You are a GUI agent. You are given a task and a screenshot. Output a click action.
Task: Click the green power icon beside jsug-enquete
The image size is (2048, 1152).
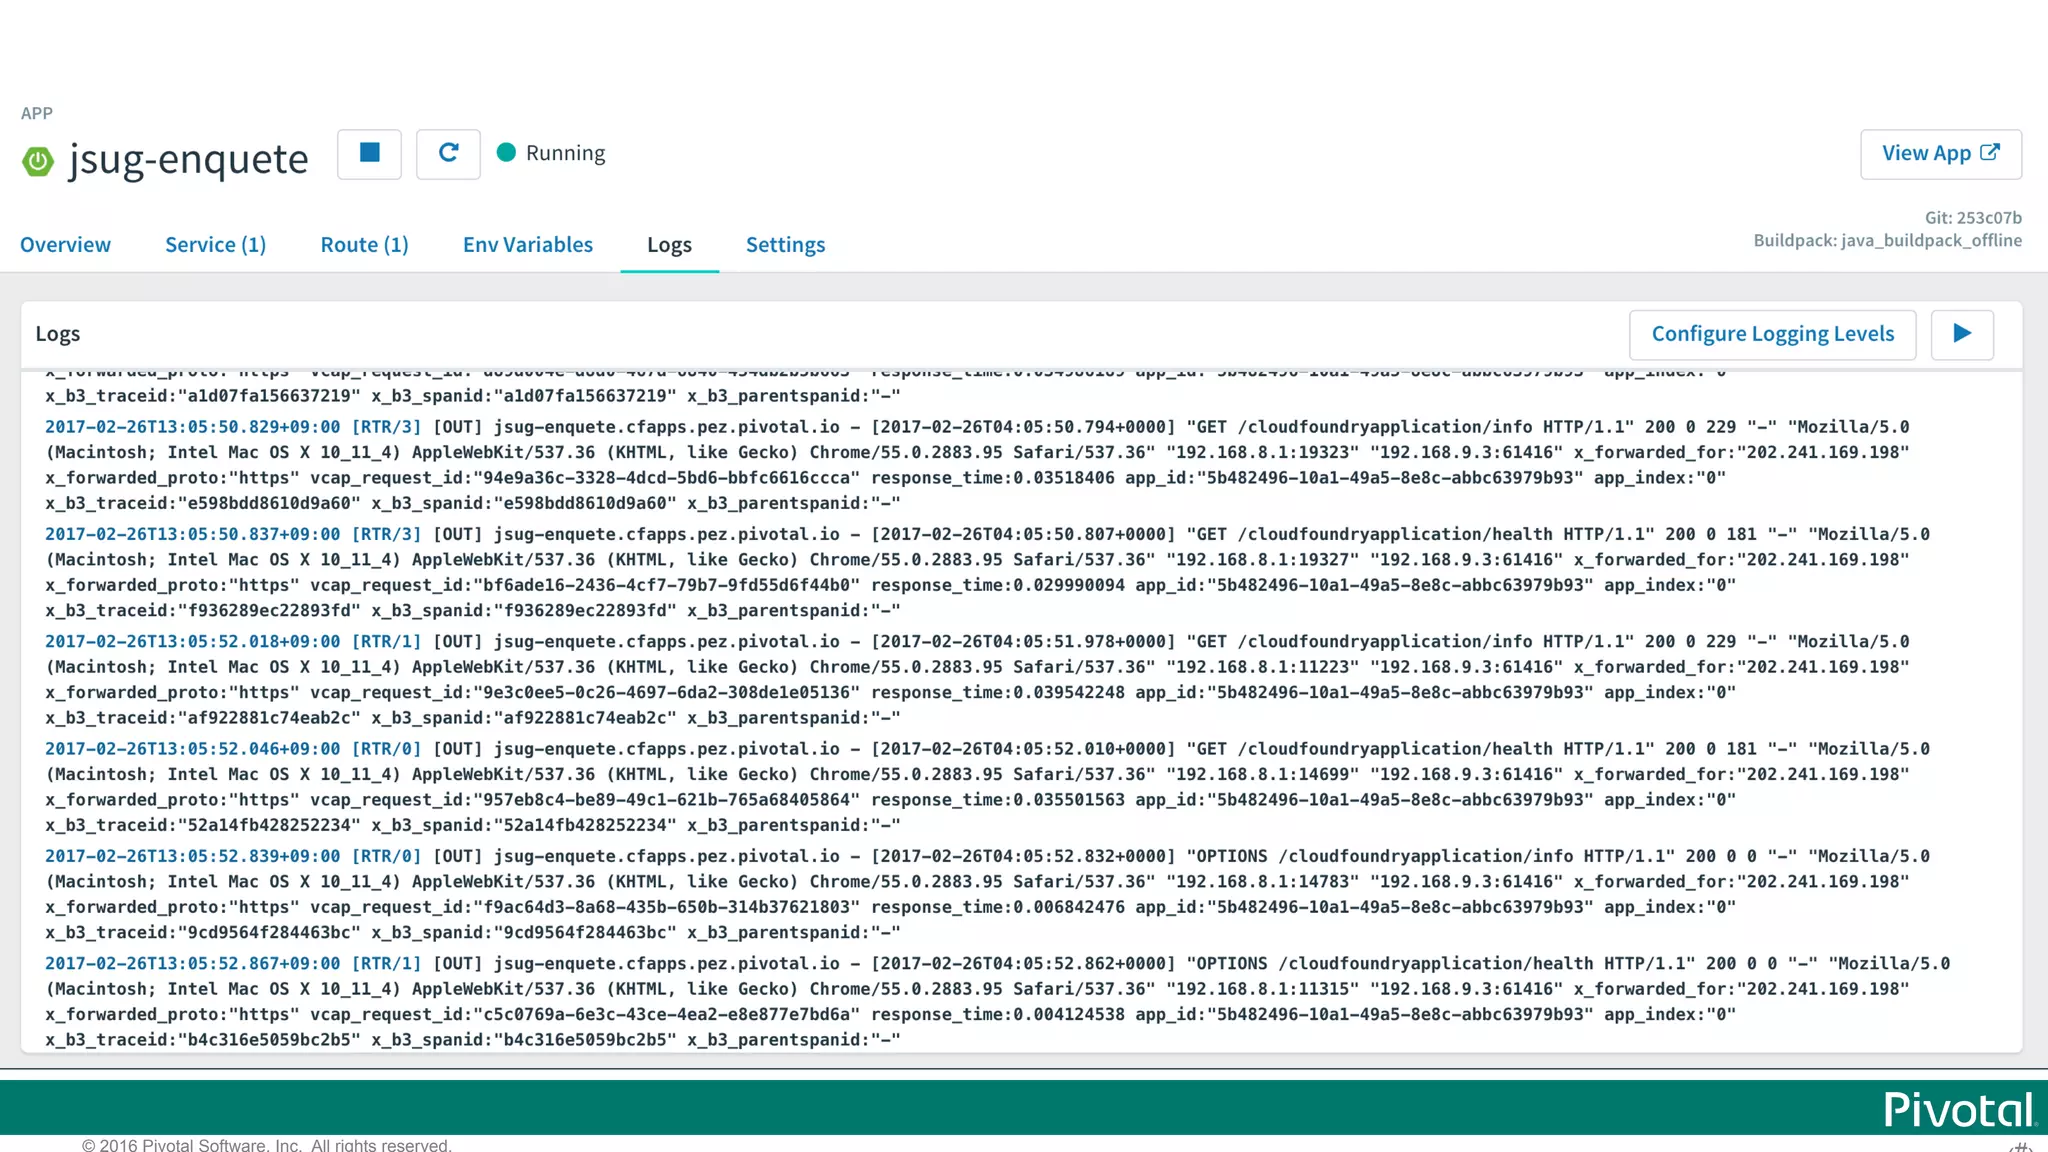point(38,161)
